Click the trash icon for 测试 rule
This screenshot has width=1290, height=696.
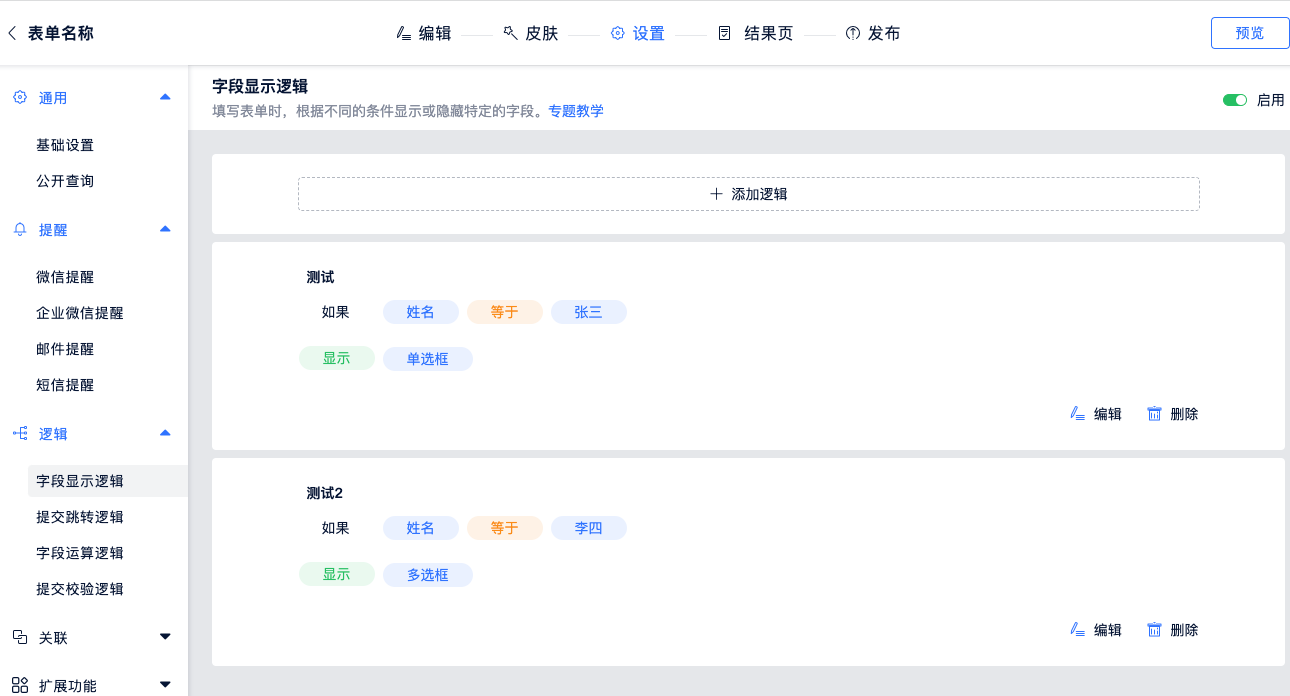point(1154,414)
